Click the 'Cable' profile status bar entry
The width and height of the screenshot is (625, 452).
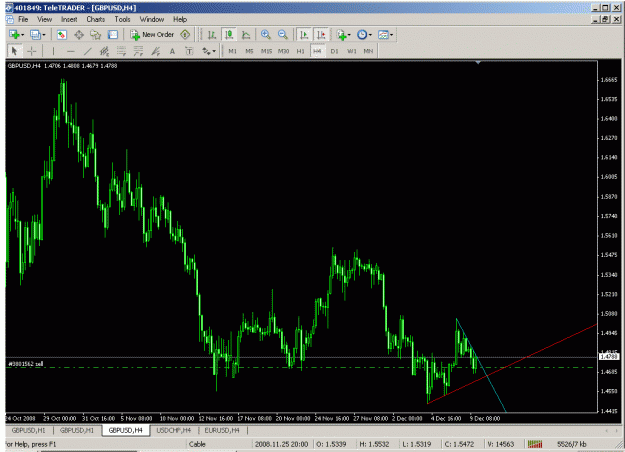pos(197,444)
